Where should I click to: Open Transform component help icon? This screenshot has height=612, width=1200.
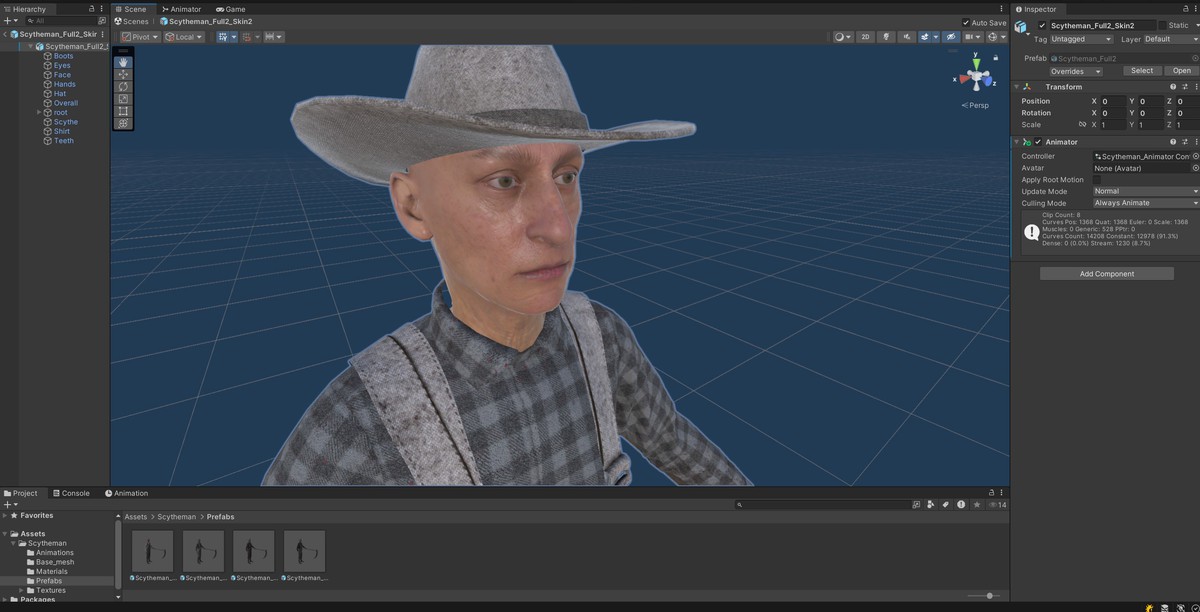pos(1173,87)
